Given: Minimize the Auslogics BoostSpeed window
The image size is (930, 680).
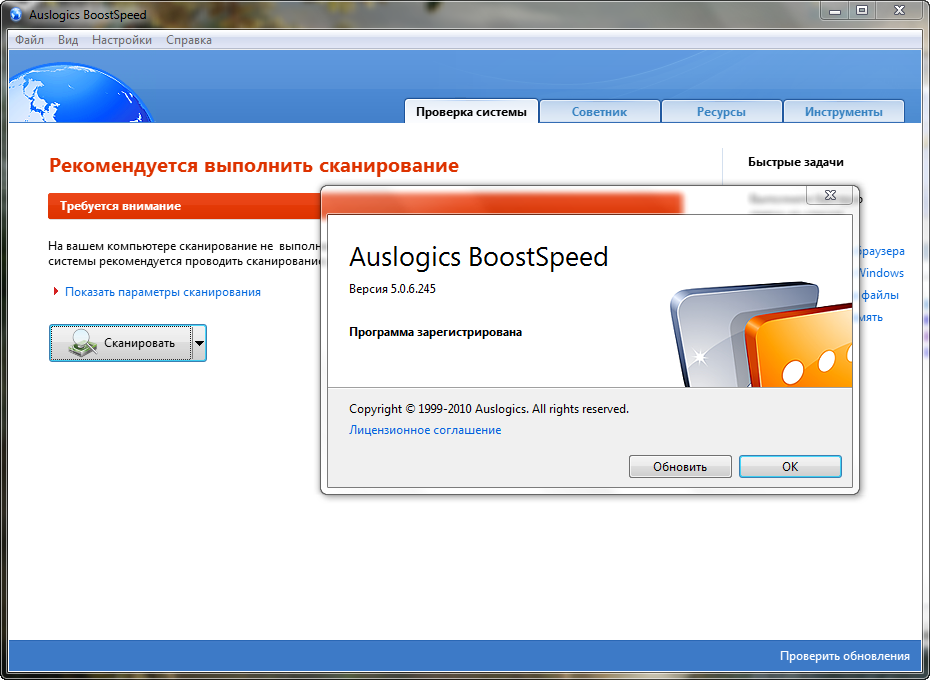Looking at the screenshot, I should tap(835, 10).
